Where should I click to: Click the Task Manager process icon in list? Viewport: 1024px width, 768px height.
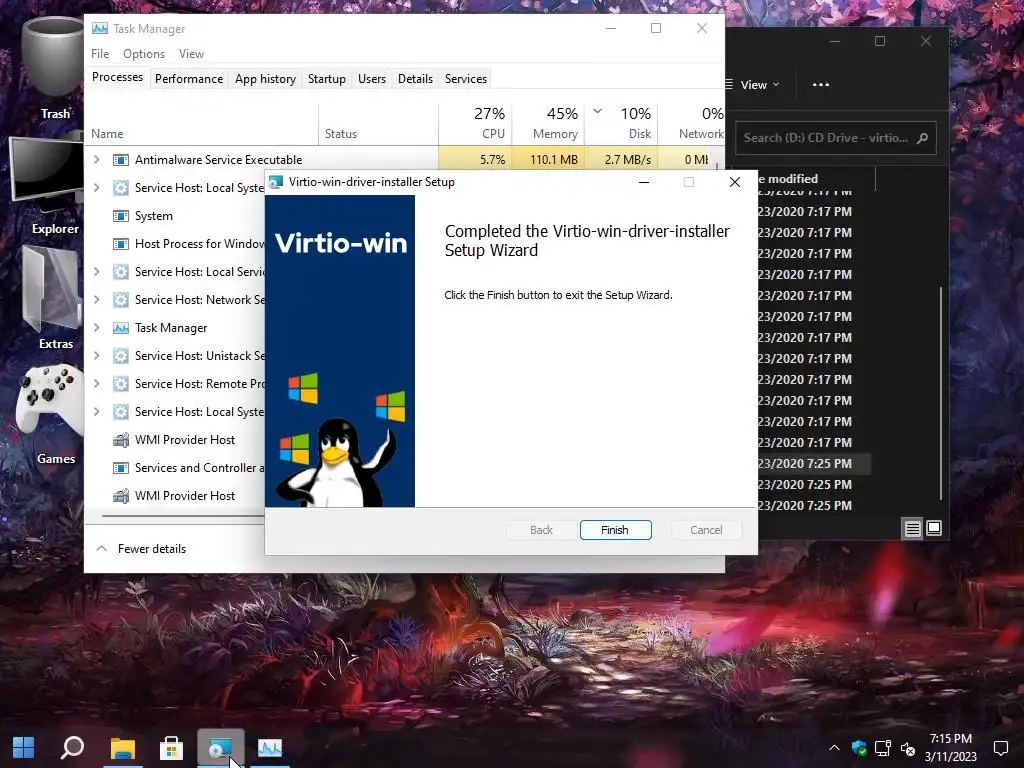(120, 328)
